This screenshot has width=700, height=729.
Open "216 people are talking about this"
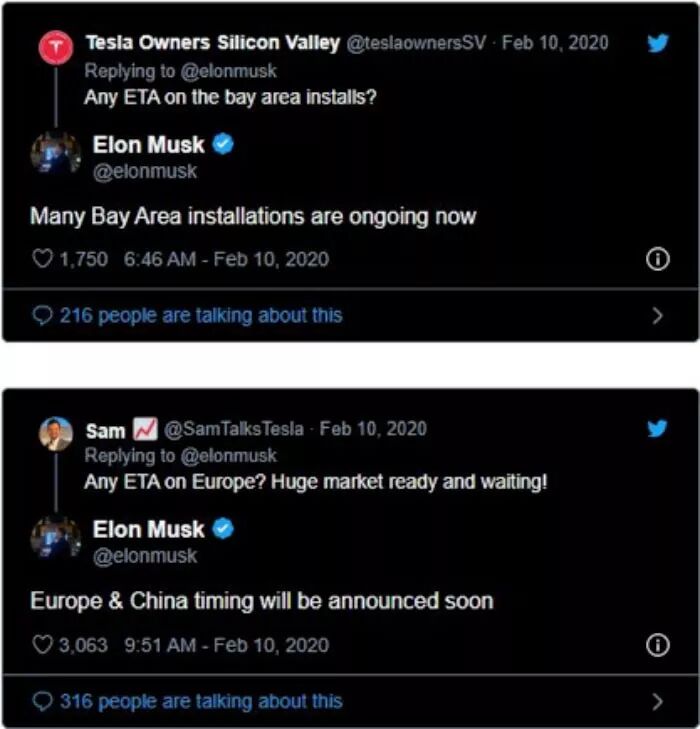200,316
